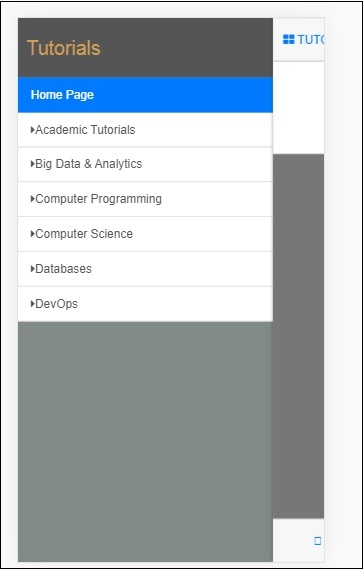This screenshot has height=570, width=363.
Task: Expand the Academic Tutorials arrow
Action: 33,129
